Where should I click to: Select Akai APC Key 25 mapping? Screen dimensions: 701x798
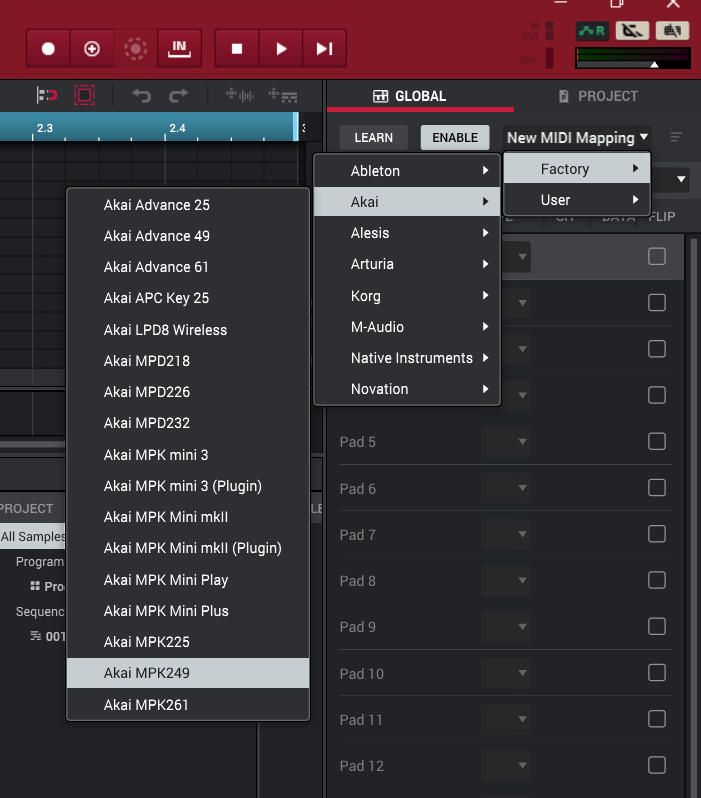(188, 298)
